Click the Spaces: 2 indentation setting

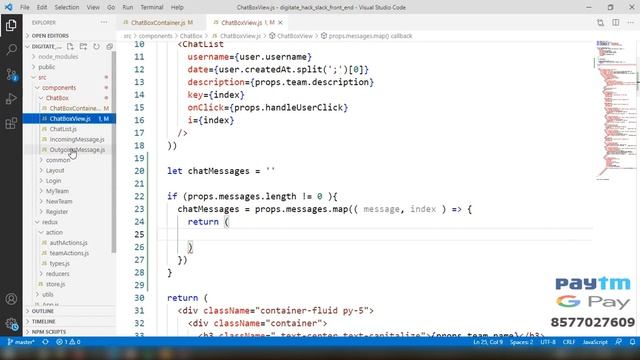(x=521, y=342)
